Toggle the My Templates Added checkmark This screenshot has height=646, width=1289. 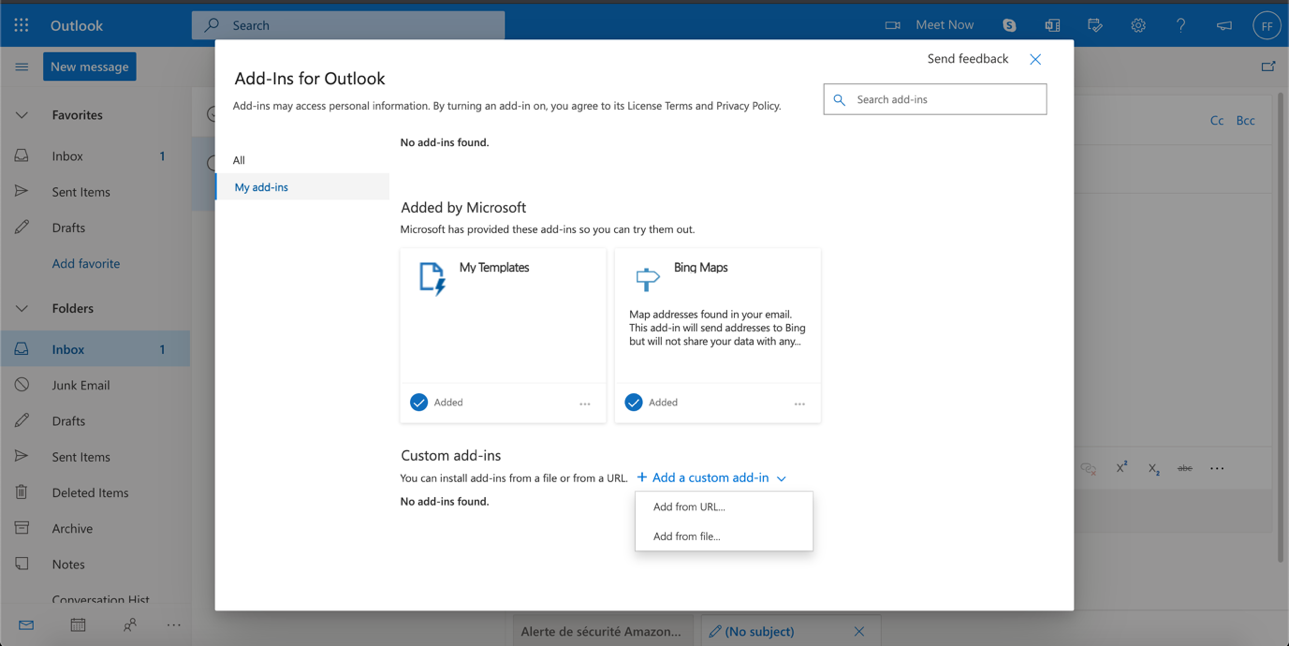point(419,402)
